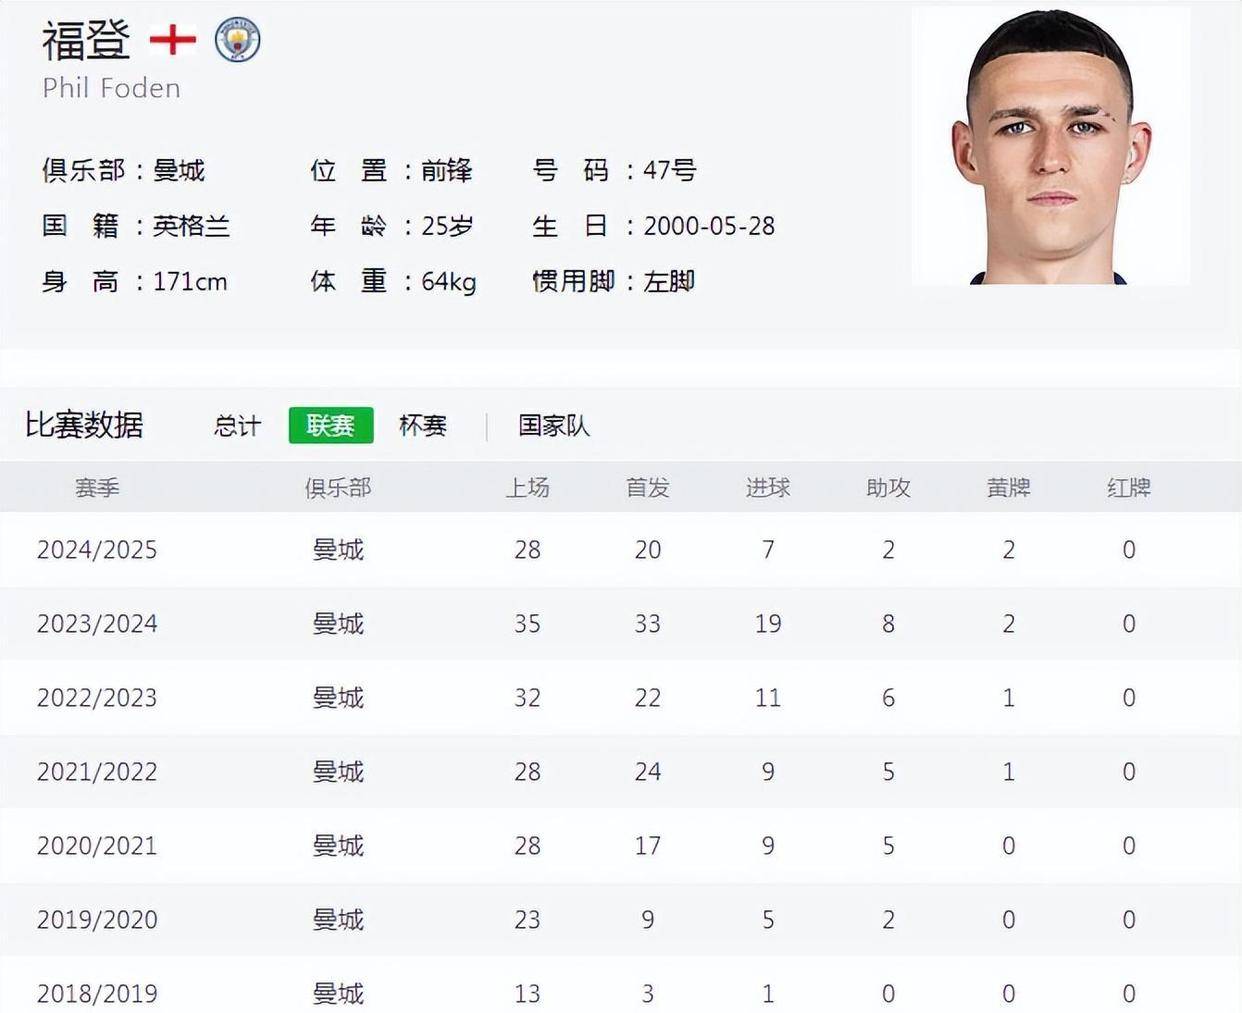
Task: Click the 红牌 column header
Action: click(x=1129, y=488)
